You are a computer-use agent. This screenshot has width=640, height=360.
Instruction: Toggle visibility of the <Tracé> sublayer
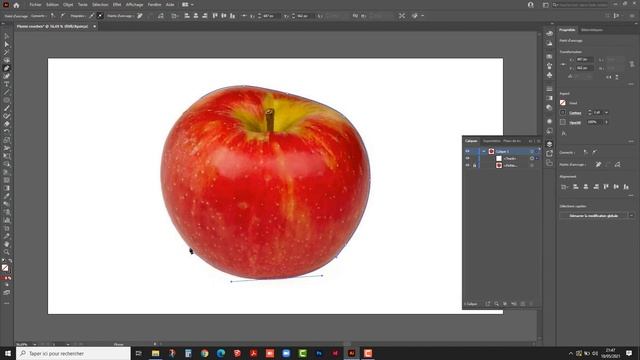coord(467,158)
